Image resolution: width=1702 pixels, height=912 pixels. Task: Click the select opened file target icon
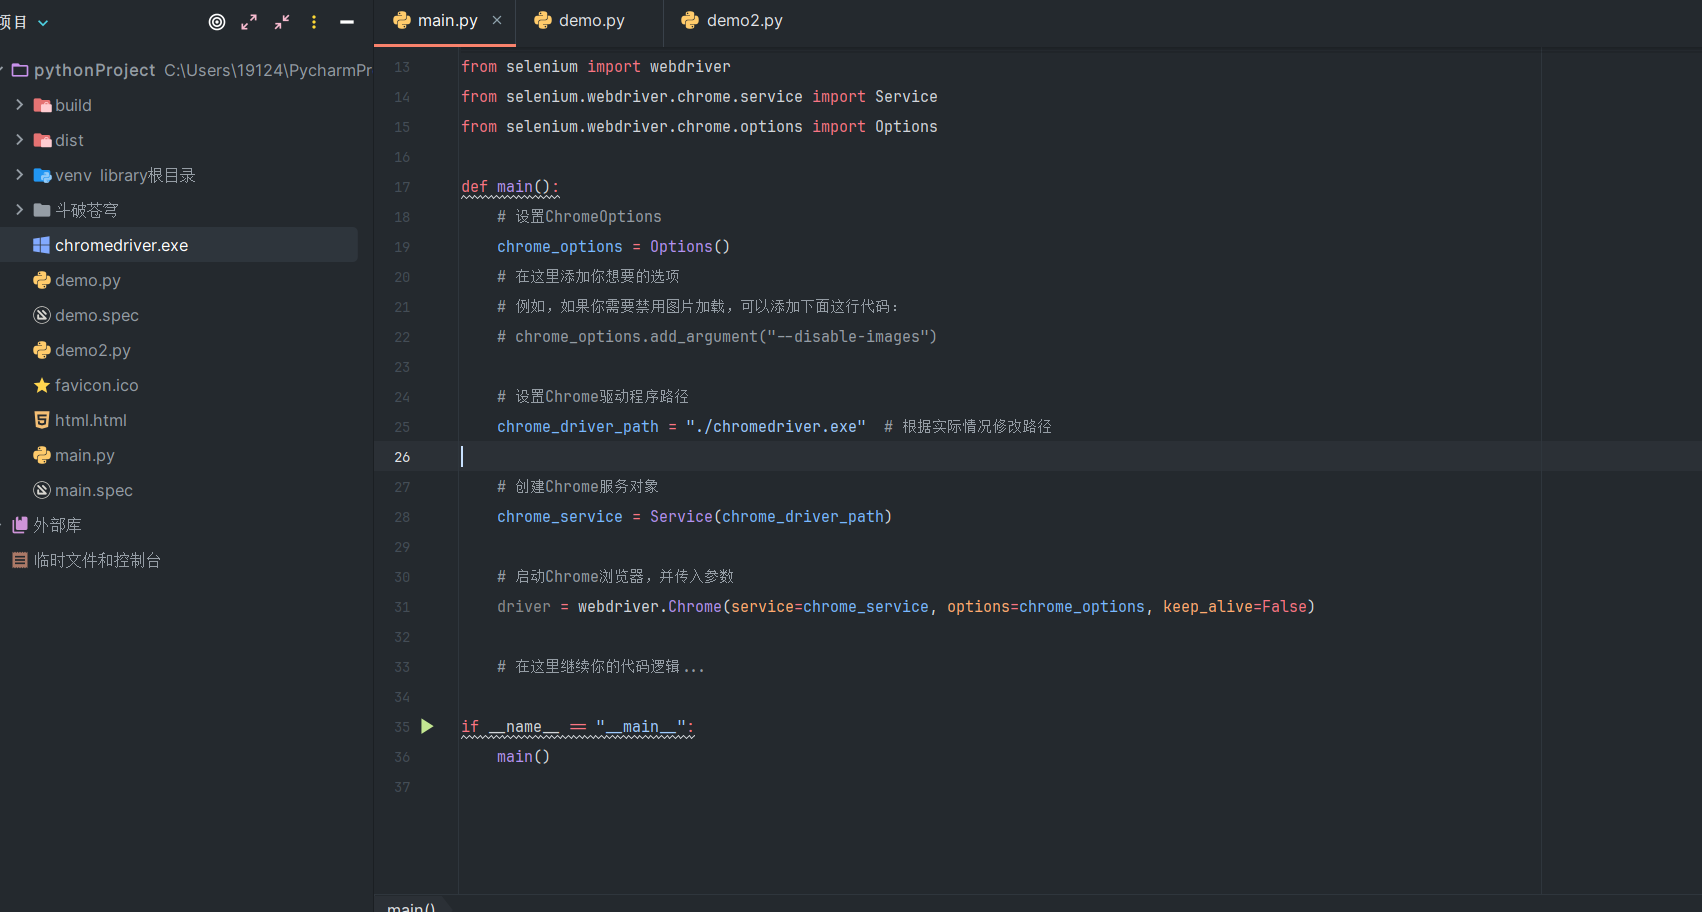217,22
